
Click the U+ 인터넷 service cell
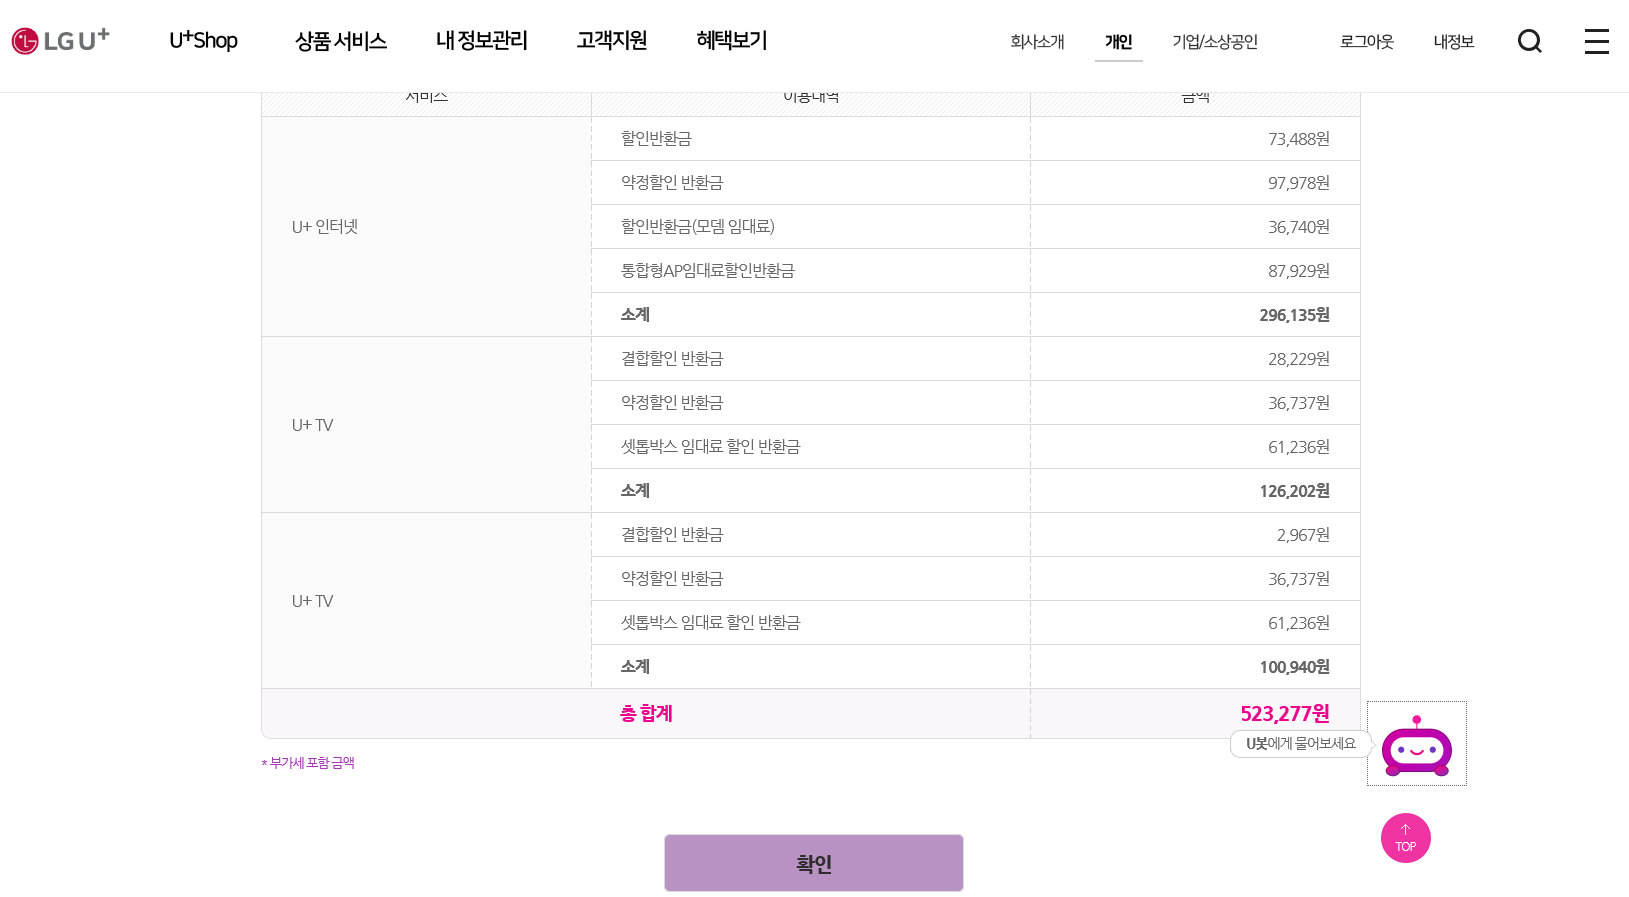pos(325,227)
